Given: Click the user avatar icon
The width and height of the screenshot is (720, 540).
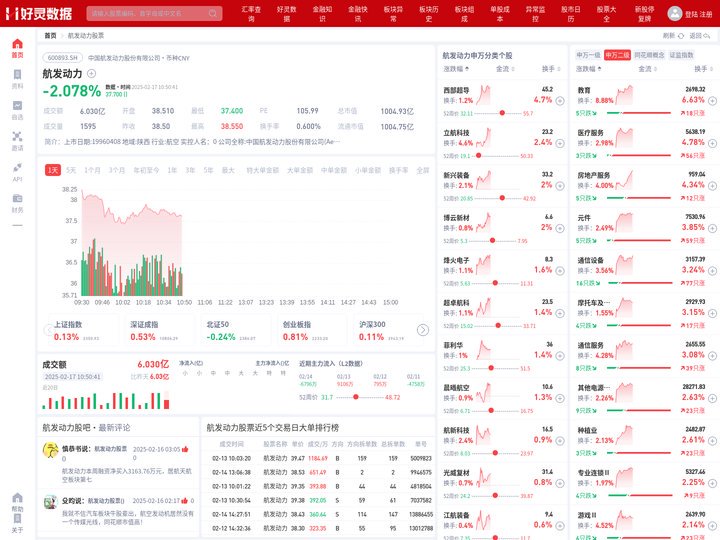Looking at the screenshot, I should click(x=675, y=13).
